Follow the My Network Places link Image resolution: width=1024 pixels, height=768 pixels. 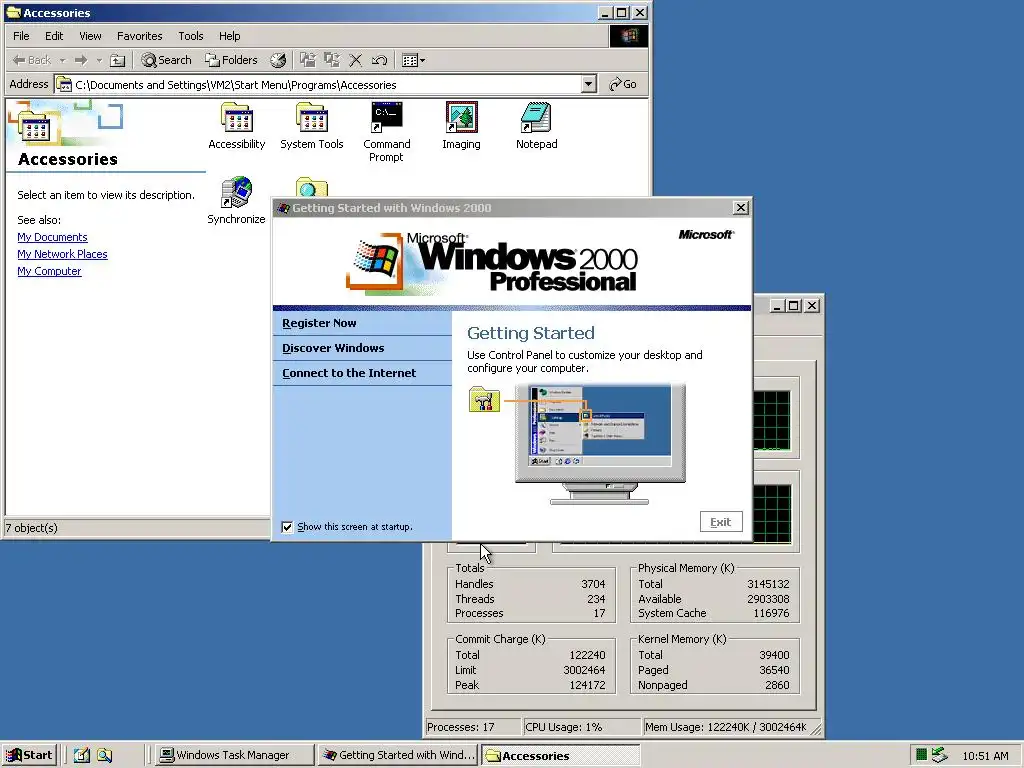click(x=62, y=254)
